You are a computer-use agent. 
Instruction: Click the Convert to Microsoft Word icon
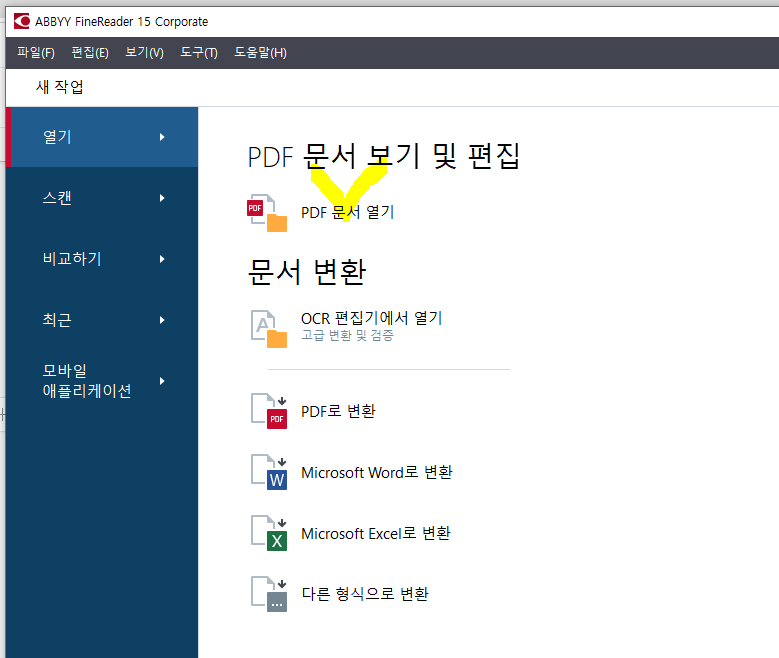[x=269, y=472]
